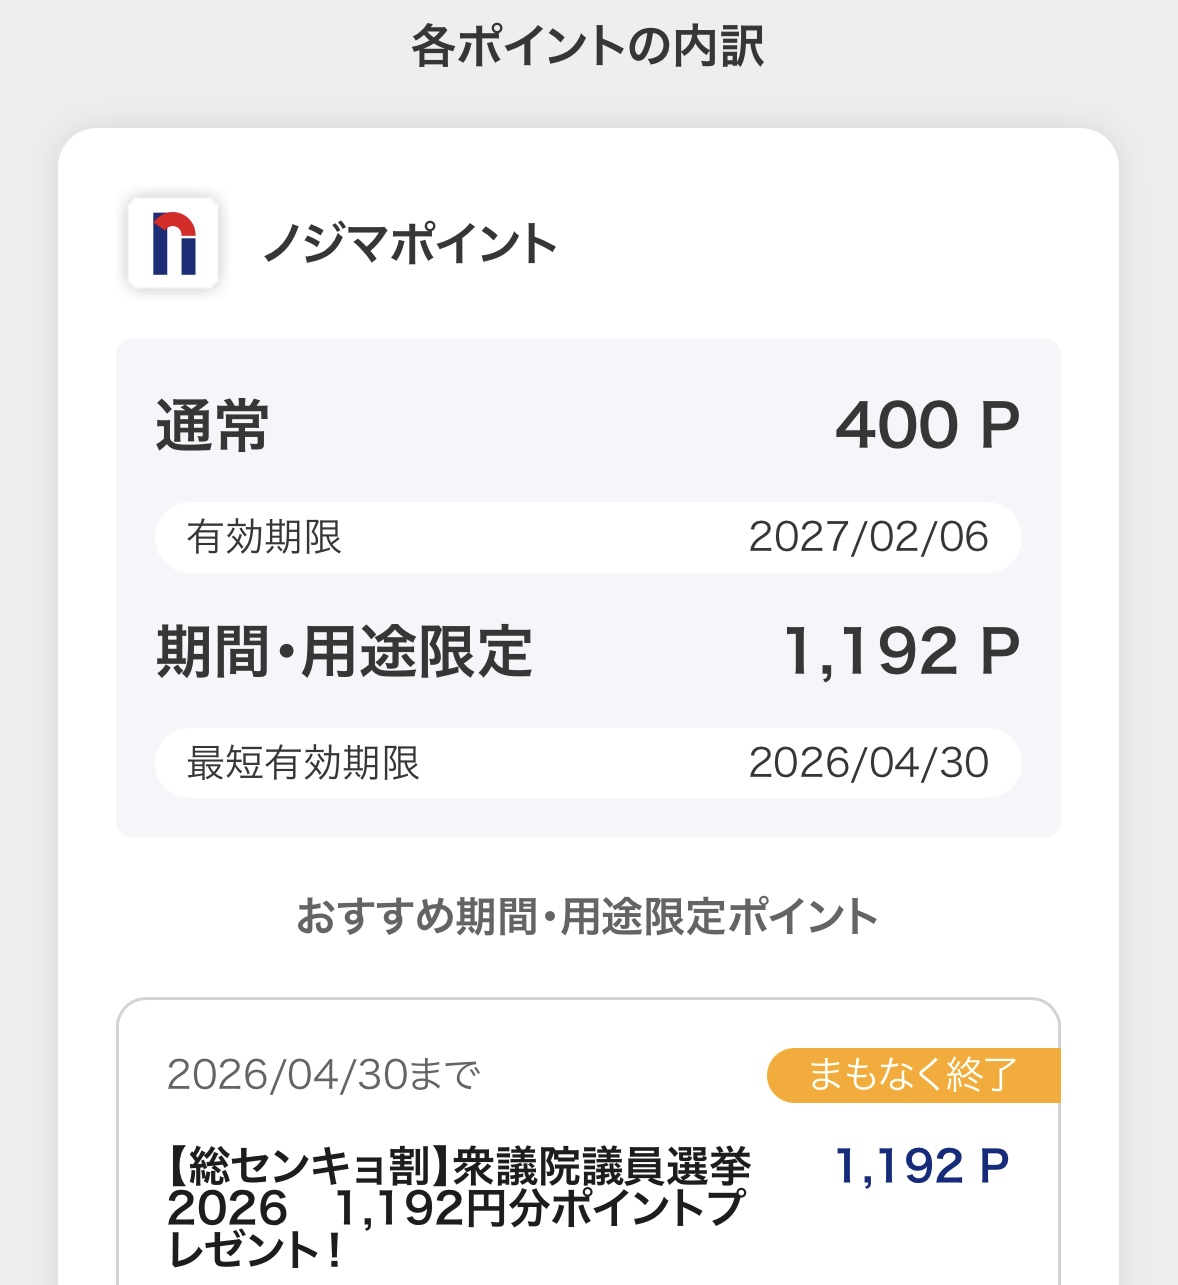
Task: Click the 2027/02/06 expiration date
Action: coord(868,538)
